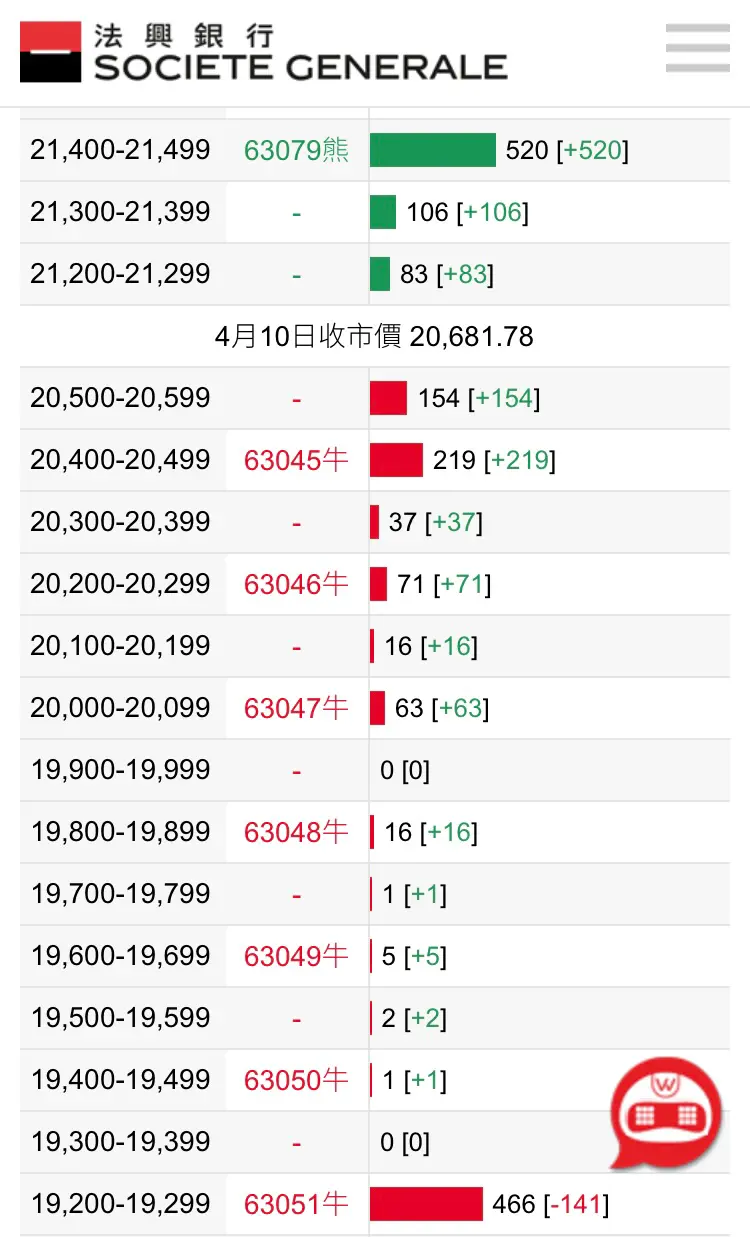Open bull contract 63050牛
The image size is (750, 1237).
(296, 1081)
